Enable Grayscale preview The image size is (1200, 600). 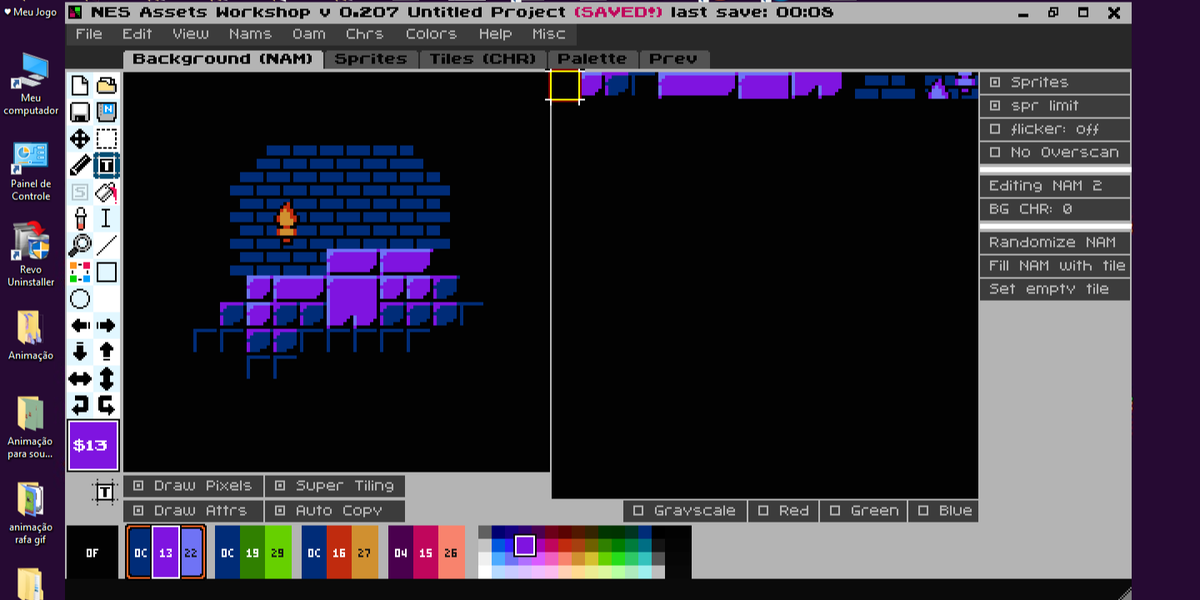684,510
